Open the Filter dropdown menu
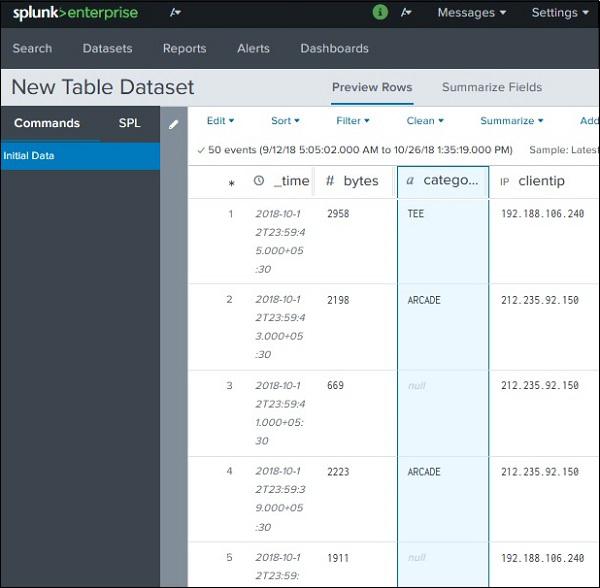This screenshot has width=600, height=588. 353,121
